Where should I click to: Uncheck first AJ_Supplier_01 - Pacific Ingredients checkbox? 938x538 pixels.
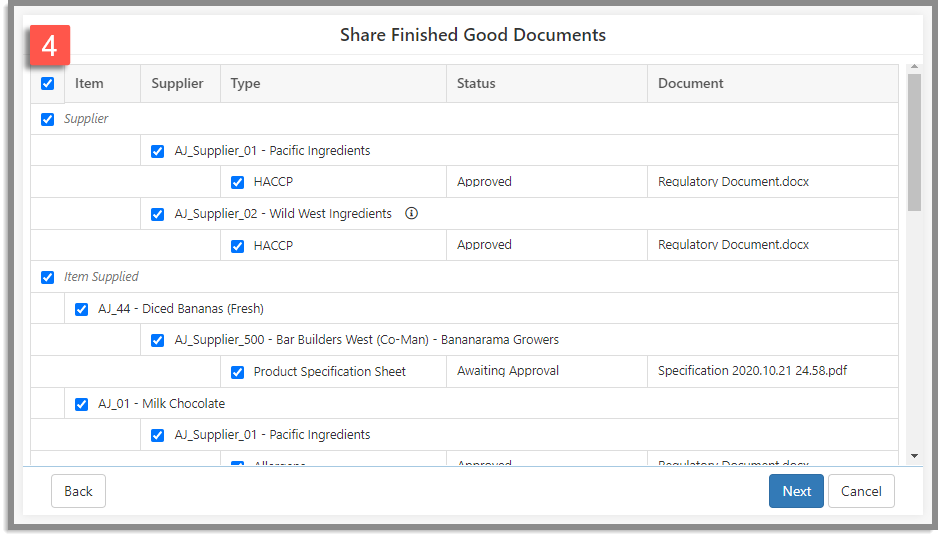click(157, 151)
